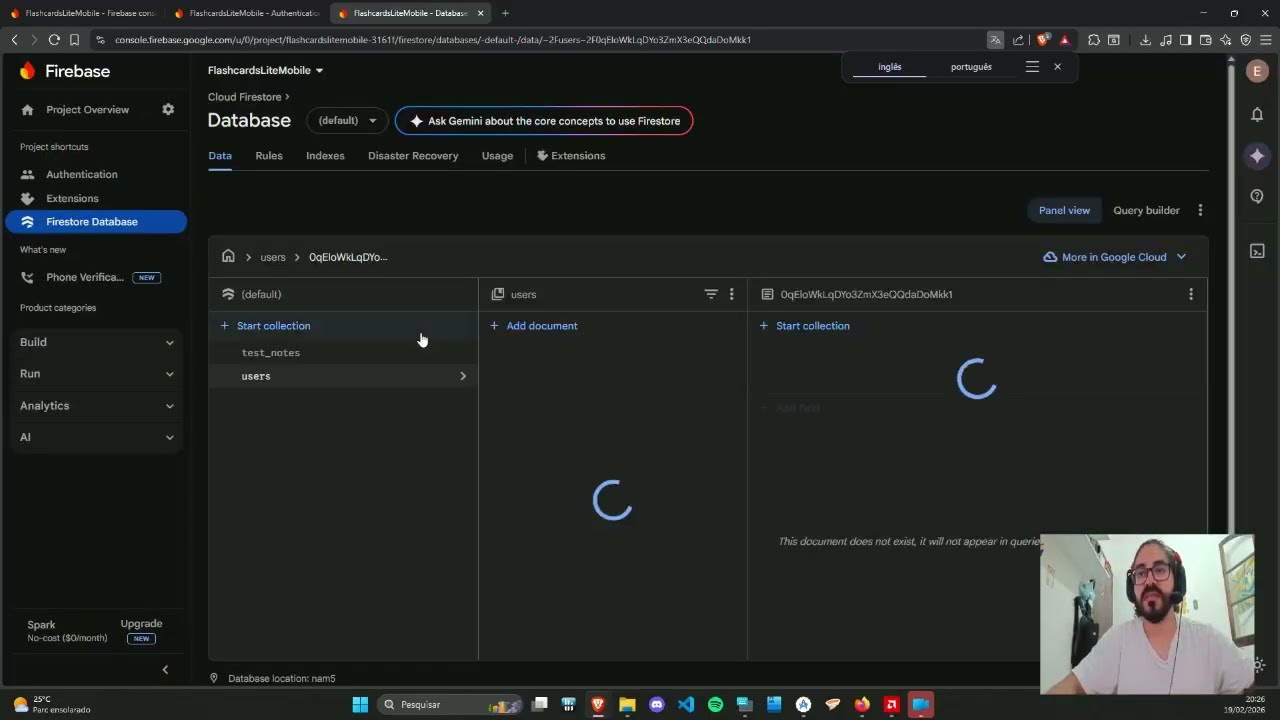Open three-dot menu beside Query builder

[x=1200, y=210]
